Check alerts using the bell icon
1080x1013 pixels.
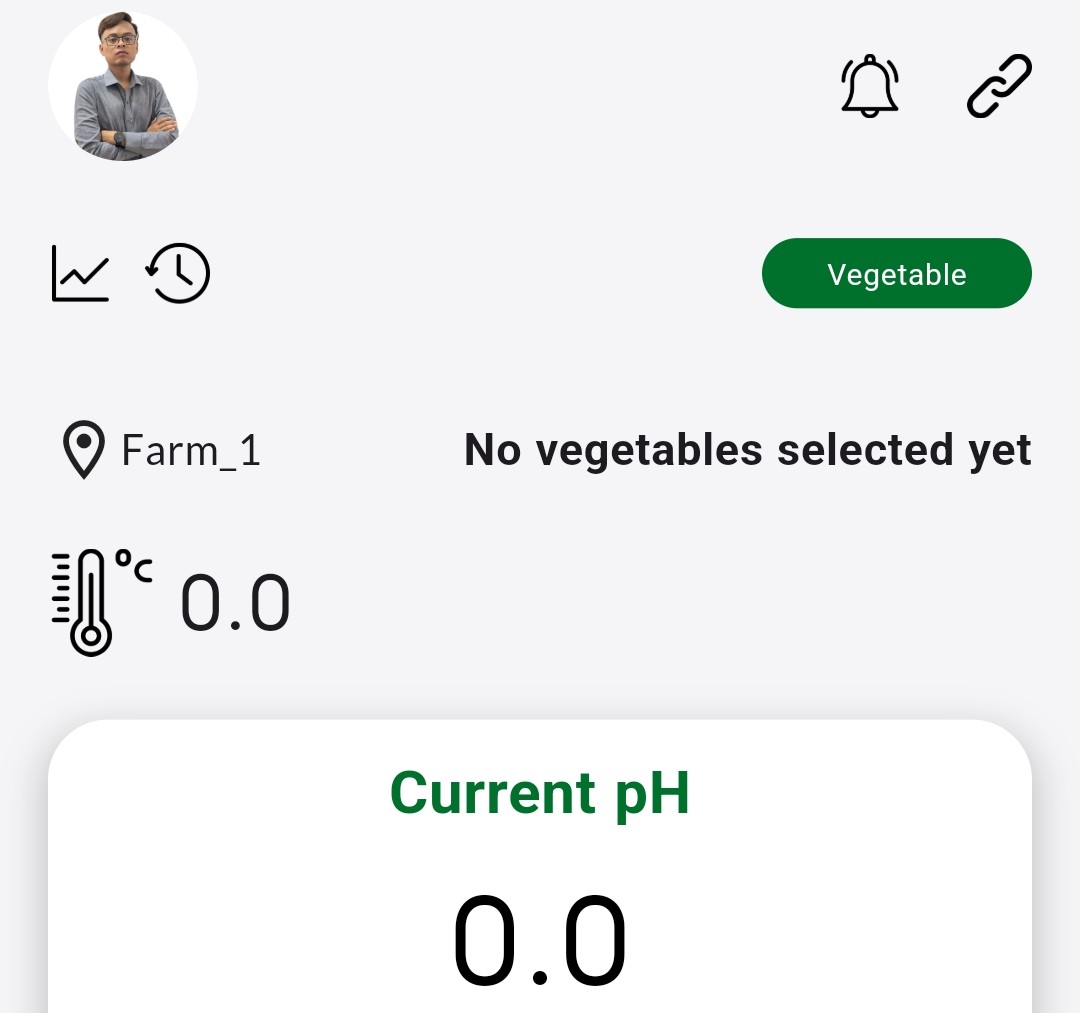pos(869,86)
